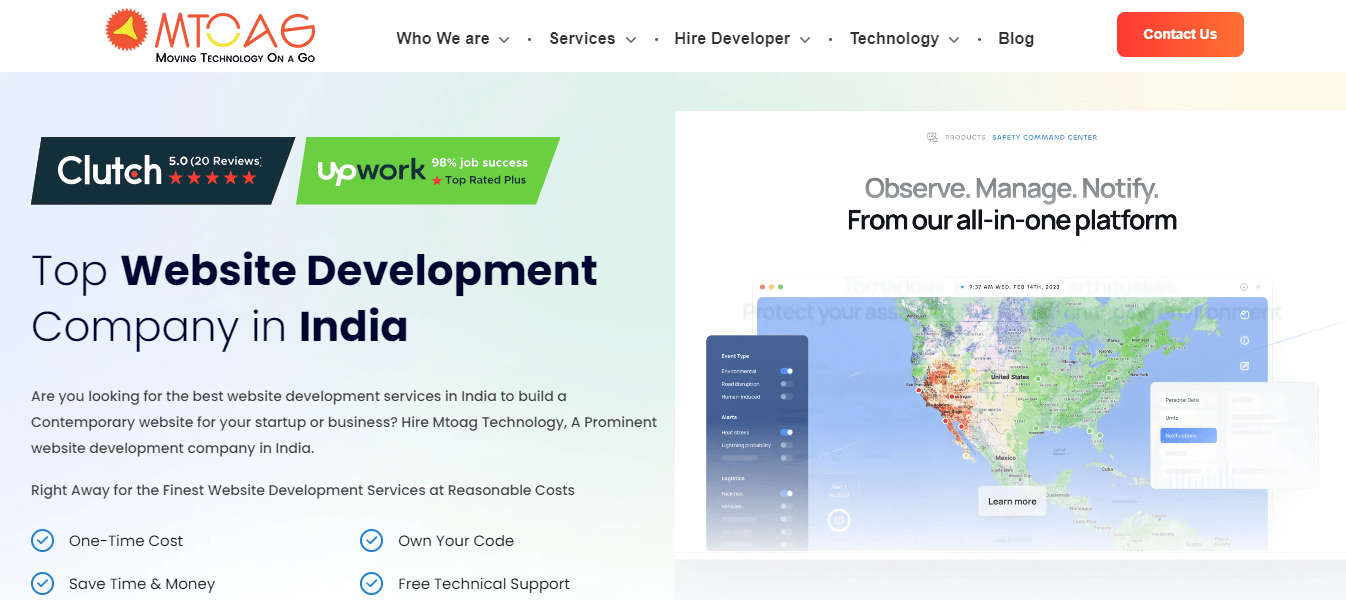Open the Technology dropdown
The image size is (1346, 600).
pyautogui.click(x=904, y=39)
